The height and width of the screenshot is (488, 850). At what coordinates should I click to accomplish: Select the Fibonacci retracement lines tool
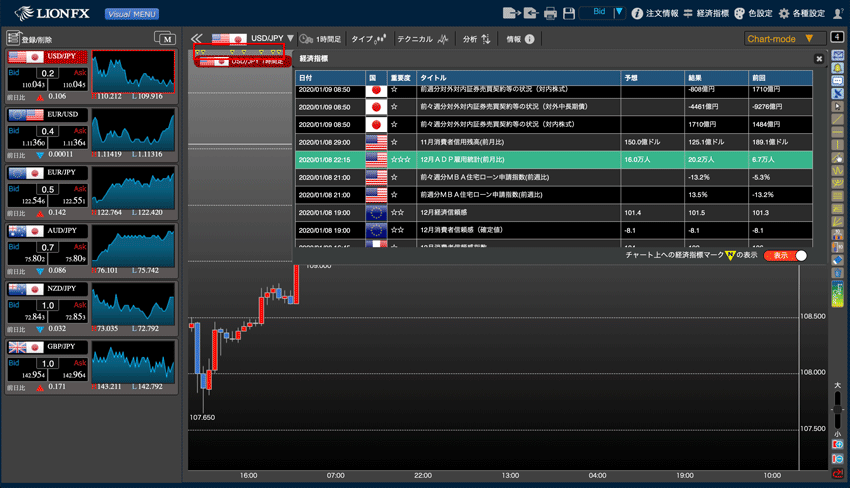pos(838,195)
